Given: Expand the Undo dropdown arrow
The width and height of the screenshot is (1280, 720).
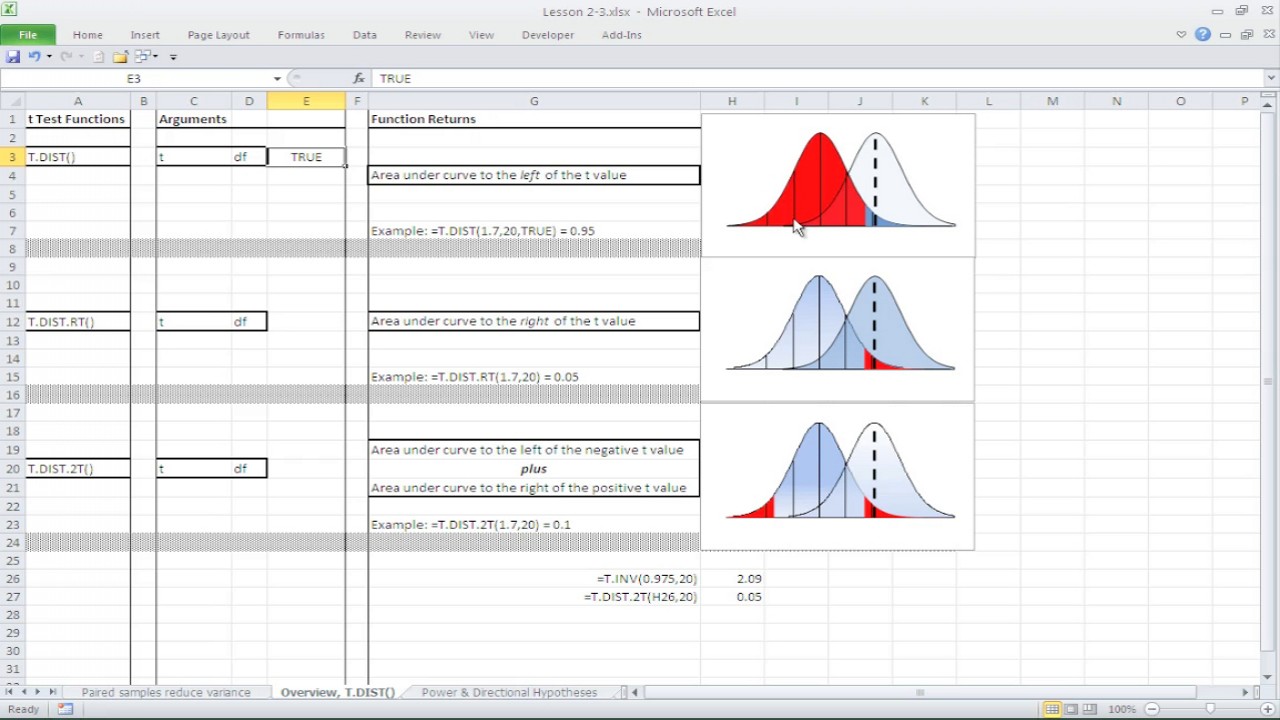Looking at the screenshot, I should (49, 56).
